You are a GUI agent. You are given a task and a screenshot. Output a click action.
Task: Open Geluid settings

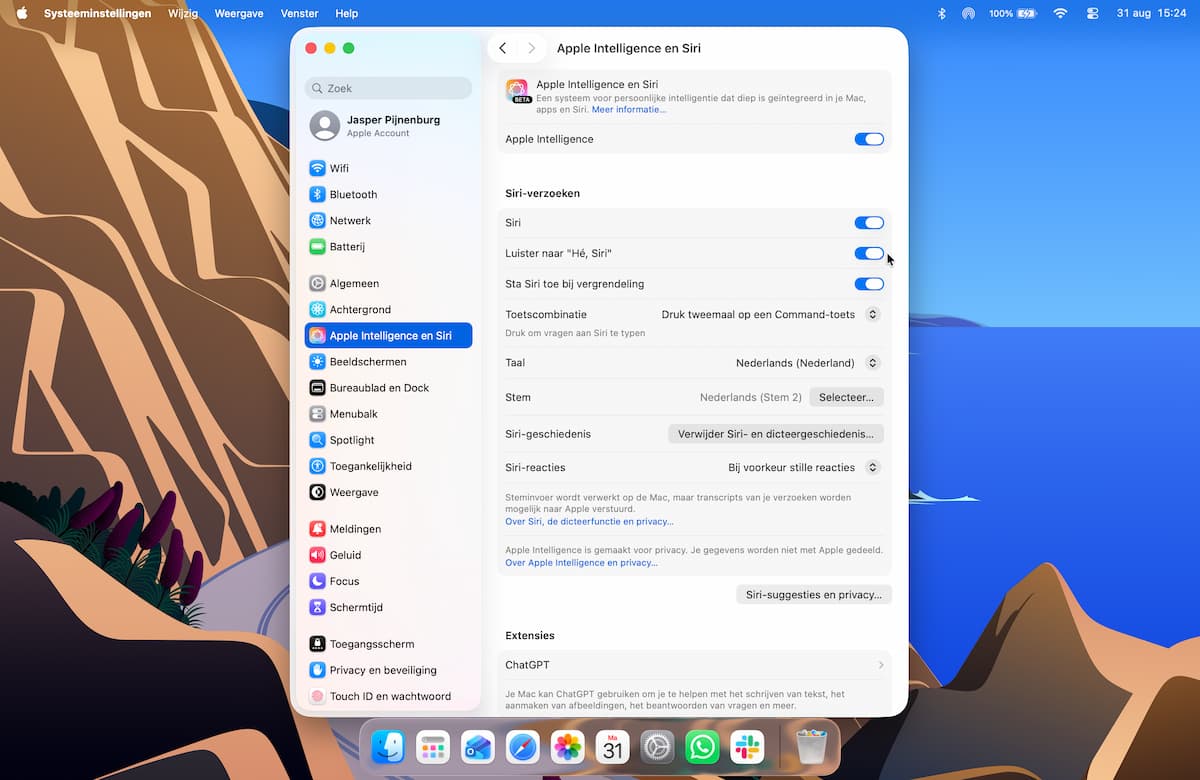(388, 554)
